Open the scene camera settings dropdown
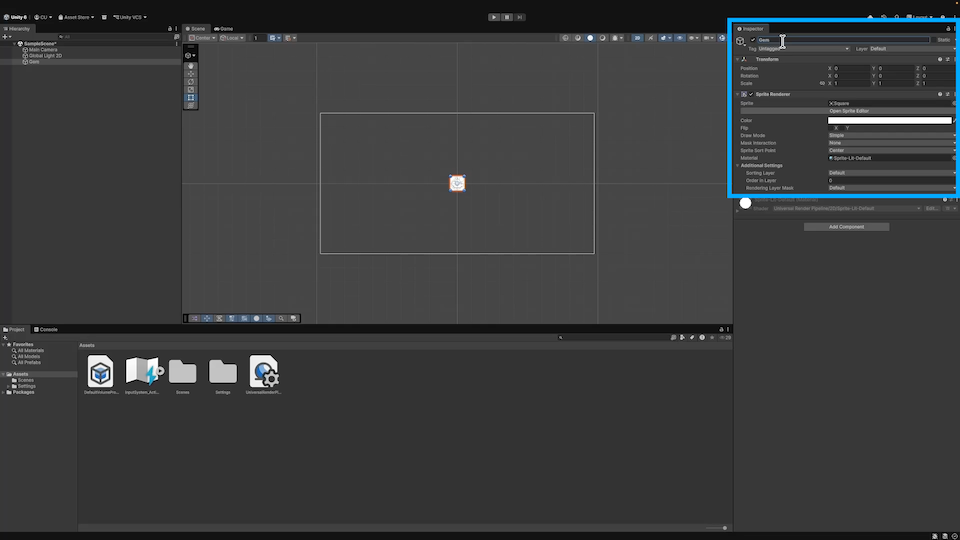 (708, 38)
